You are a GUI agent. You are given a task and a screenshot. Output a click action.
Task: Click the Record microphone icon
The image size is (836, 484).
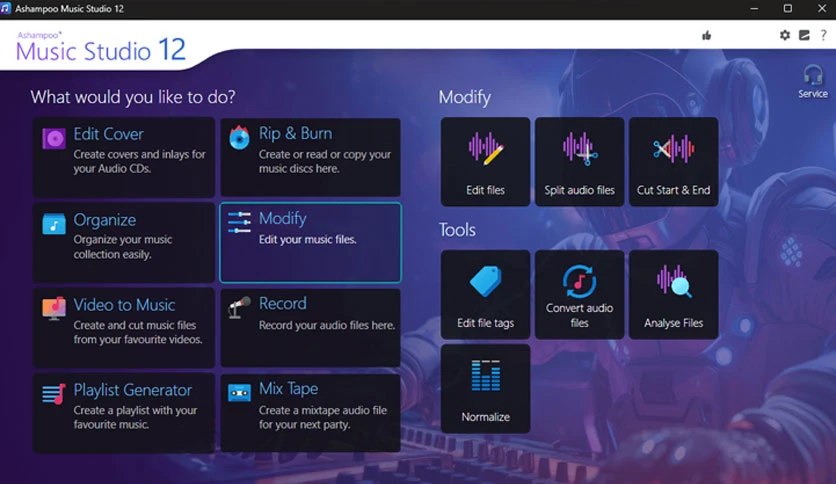pyautogui.click(x=239, y=308)
